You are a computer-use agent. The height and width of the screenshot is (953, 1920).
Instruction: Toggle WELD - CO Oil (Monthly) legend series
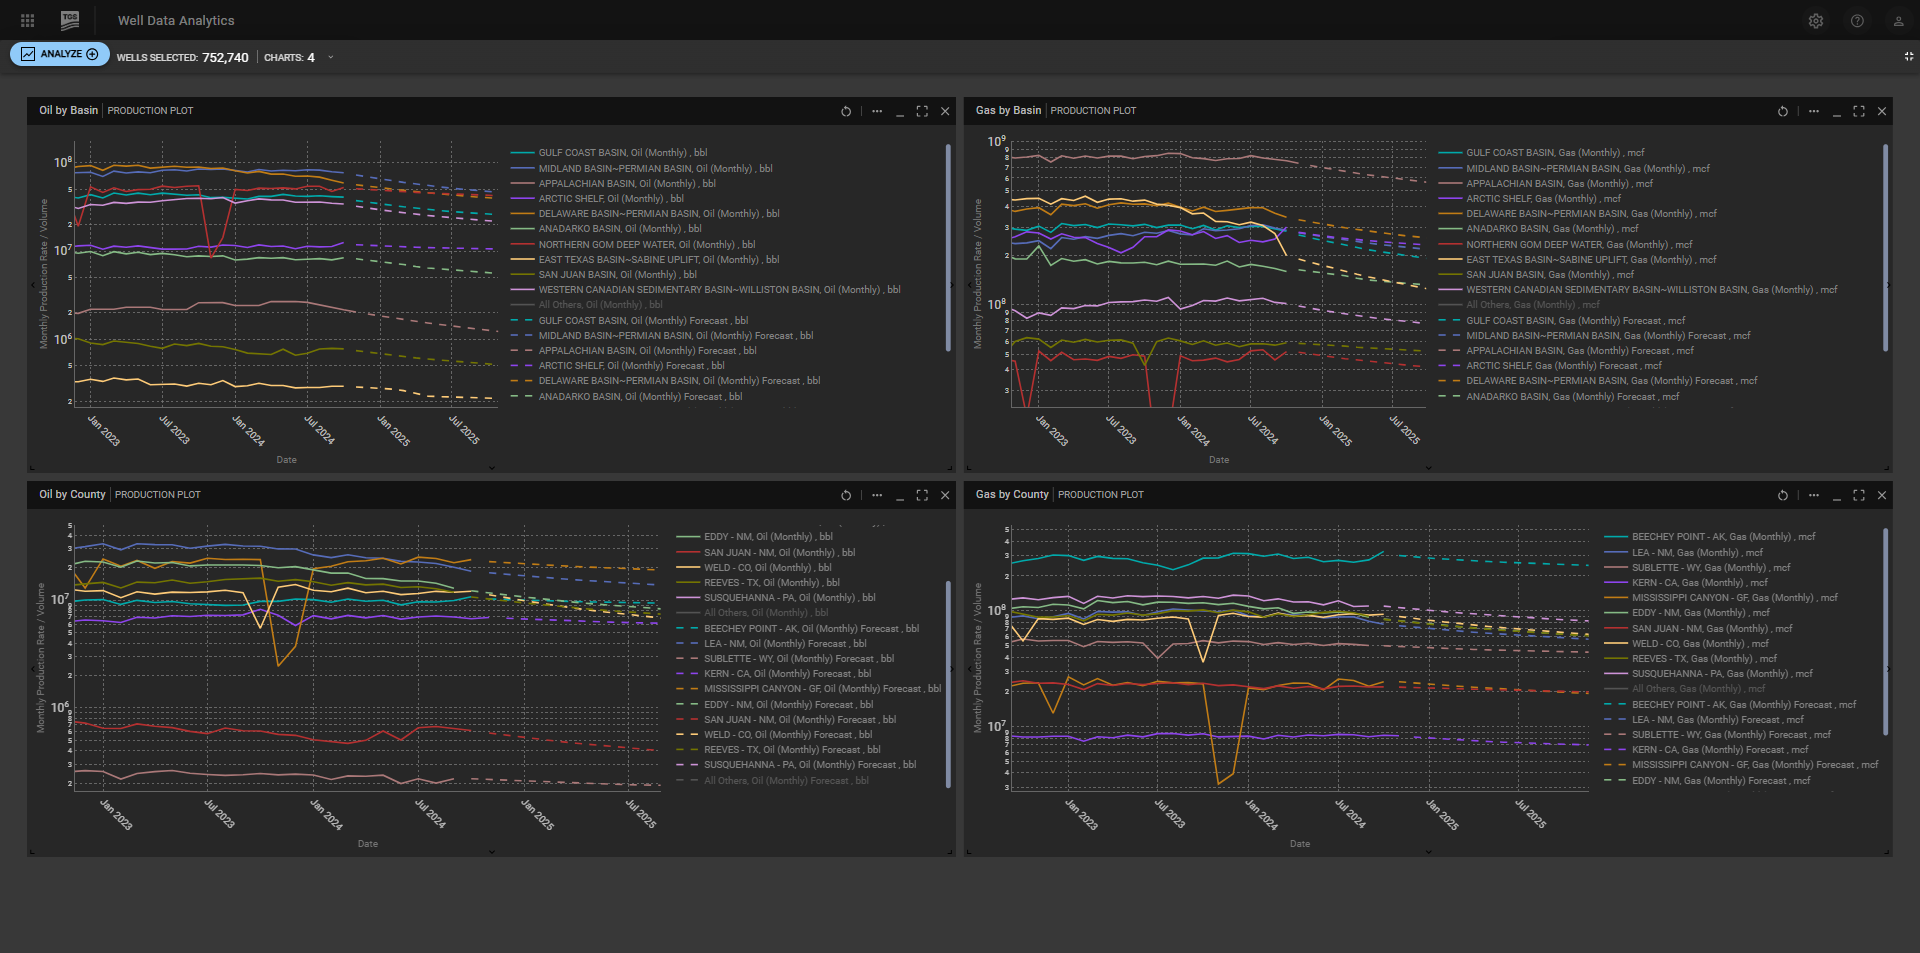coord(754,568)
